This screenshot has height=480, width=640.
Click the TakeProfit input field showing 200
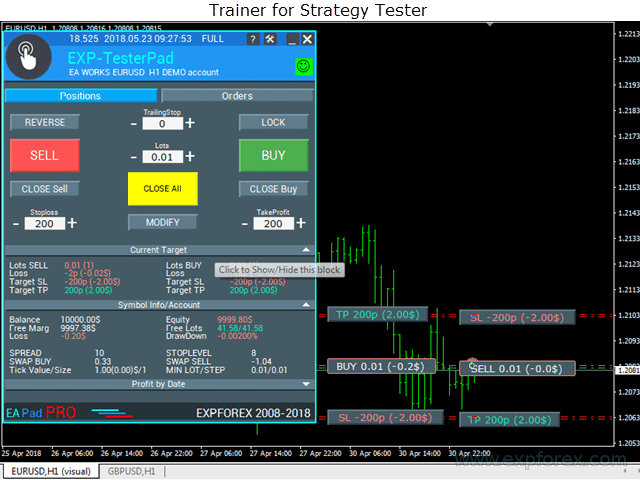coord(273,224)
